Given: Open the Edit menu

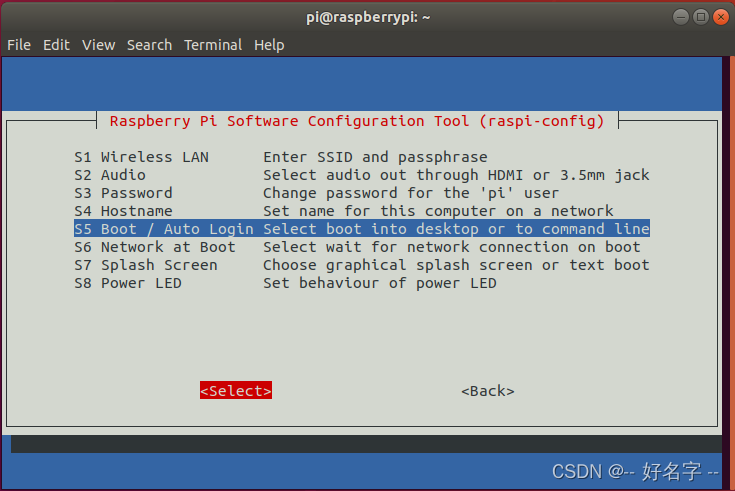Looking at the screenshot, I should pos(56,45).
